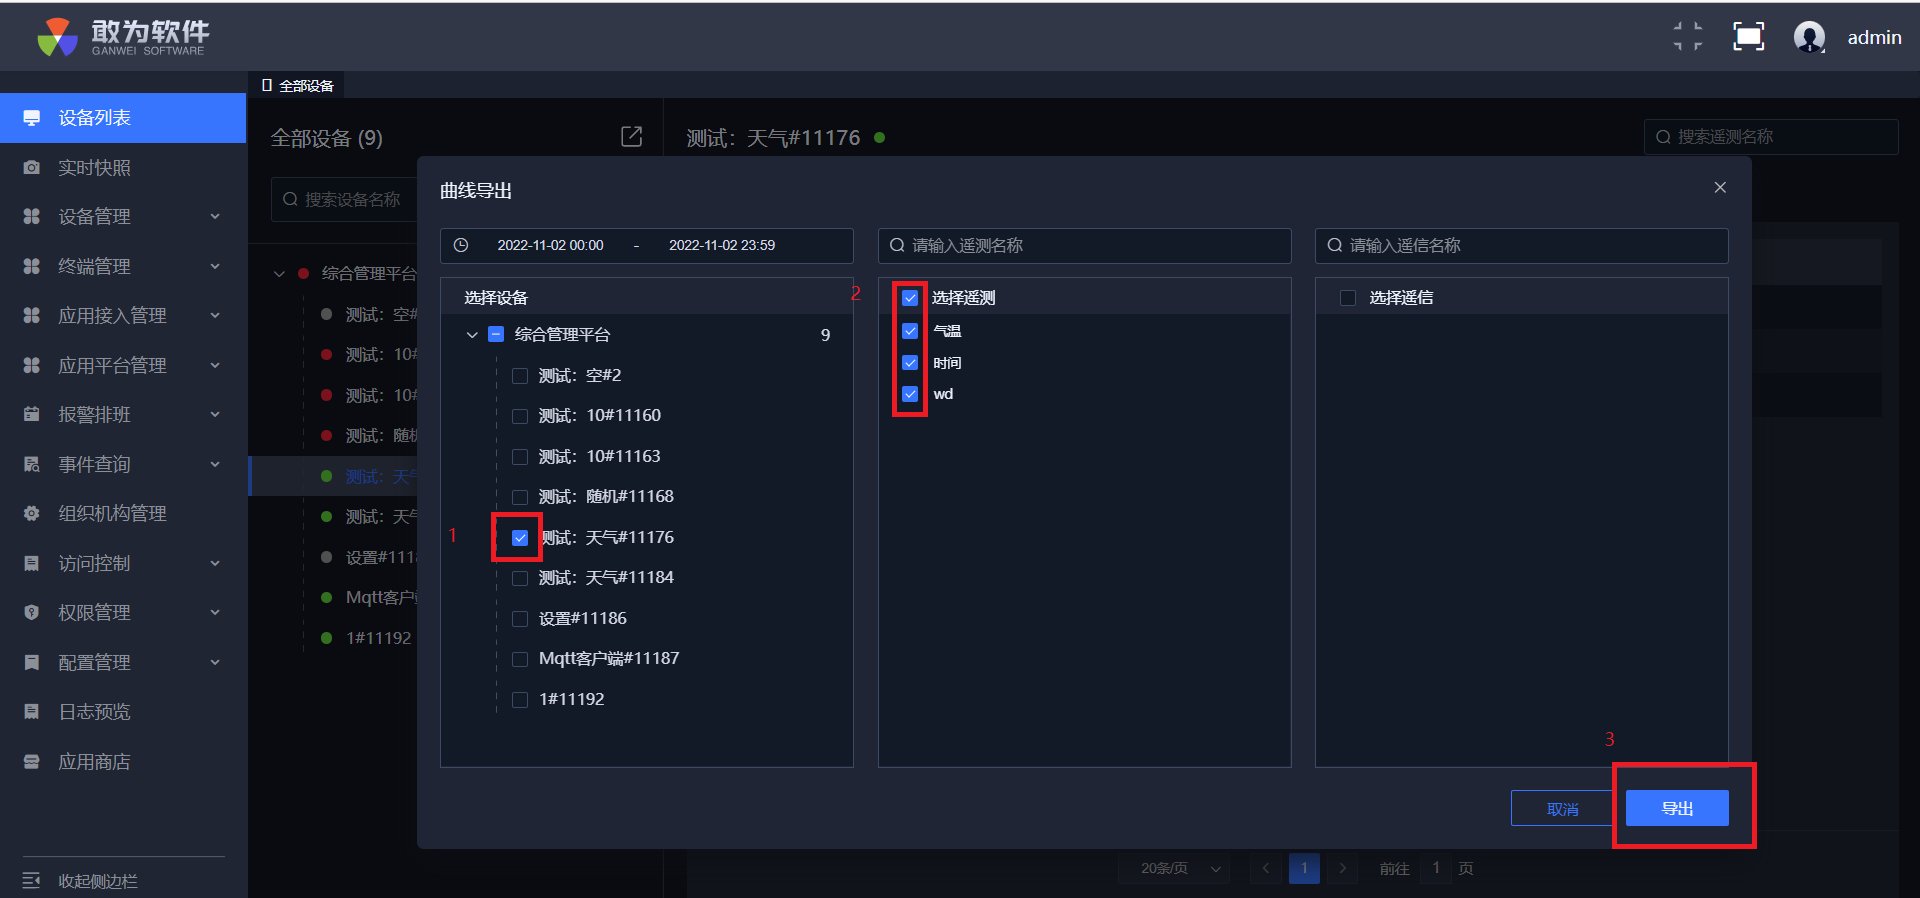
Task: Open the 日志预览 menu item
Action: pos(123,712)
